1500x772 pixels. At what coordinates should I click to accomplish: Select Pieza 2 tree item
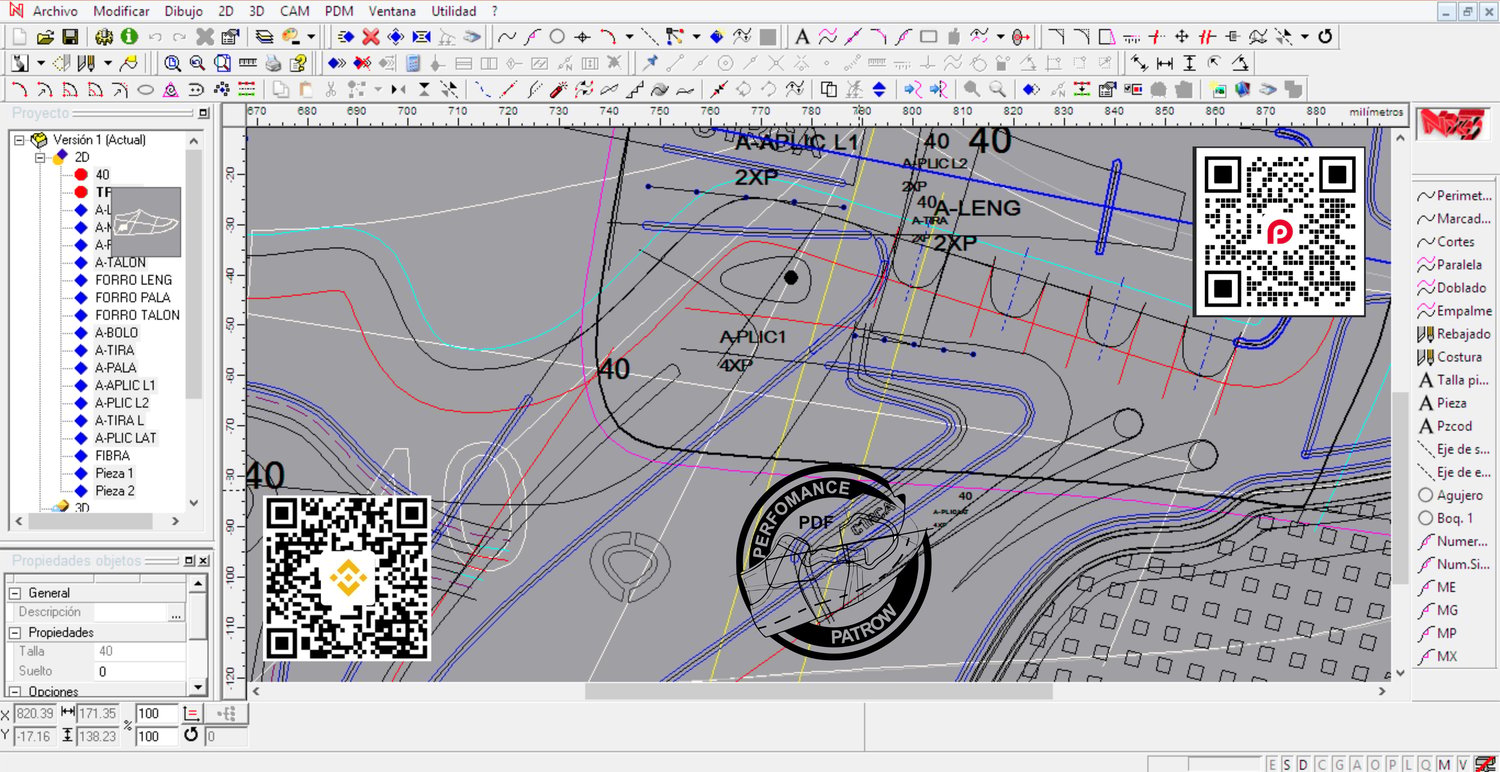114,490
